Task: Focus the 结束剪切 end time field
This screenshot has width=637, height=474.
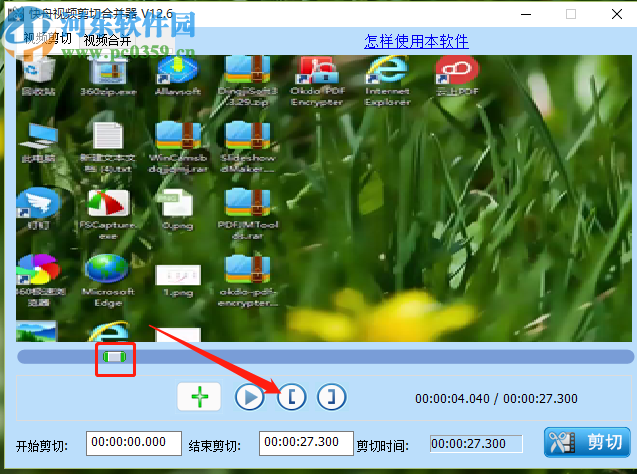Action: point(306,443)
